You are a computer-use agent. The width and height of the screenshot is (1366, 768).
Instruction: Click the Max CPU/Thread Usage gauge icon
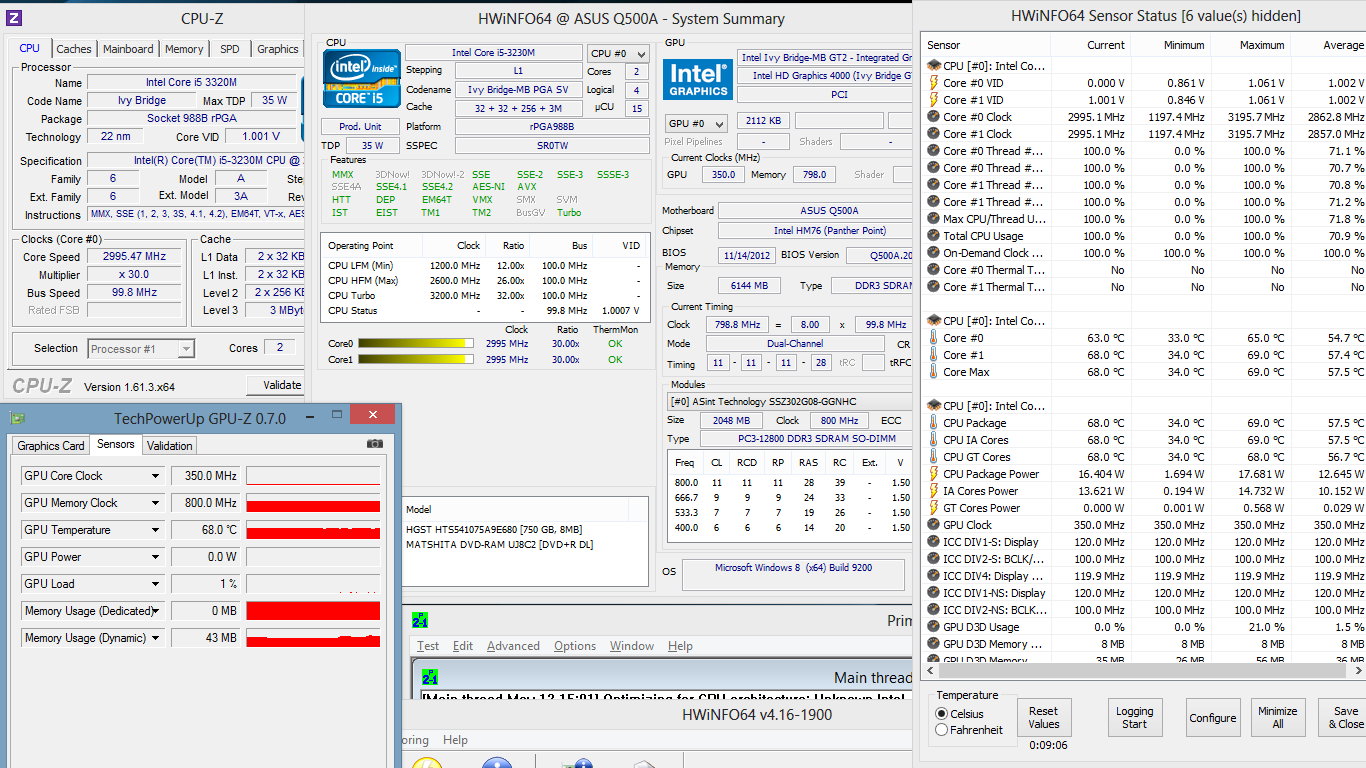pos(934,219)
